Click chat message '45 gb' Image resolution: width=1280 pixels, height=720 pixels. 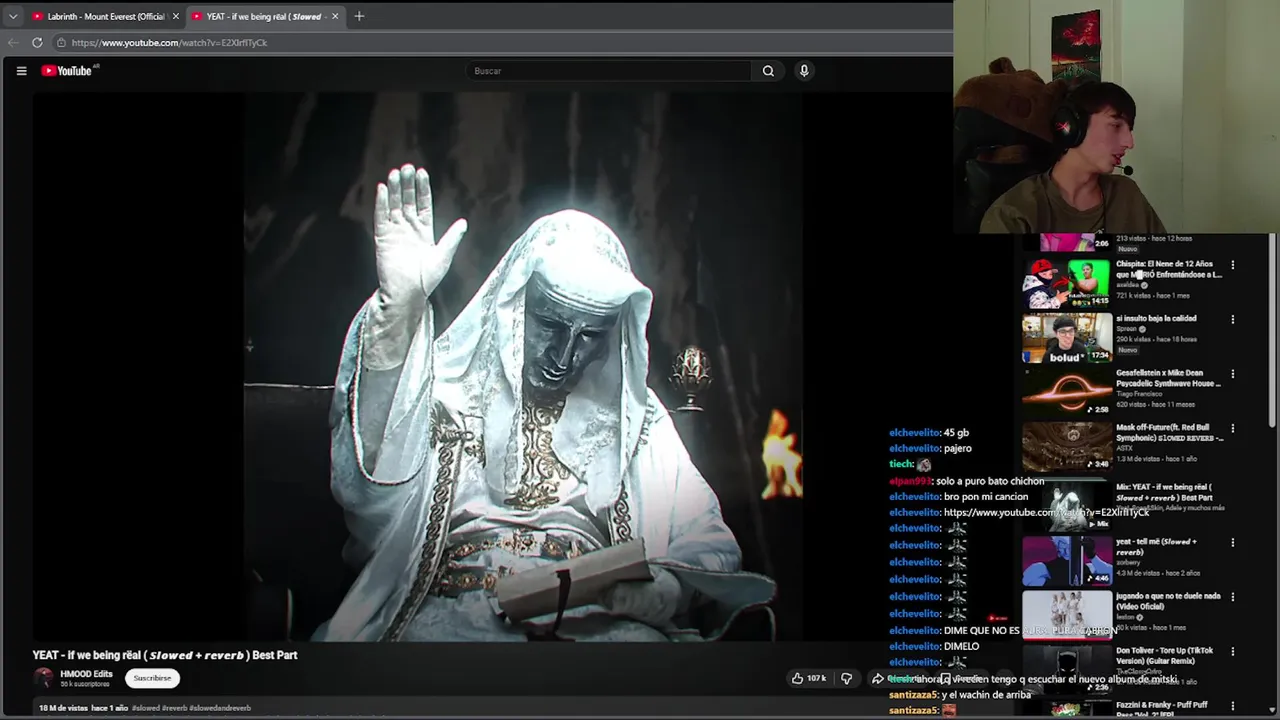point(956,433)
